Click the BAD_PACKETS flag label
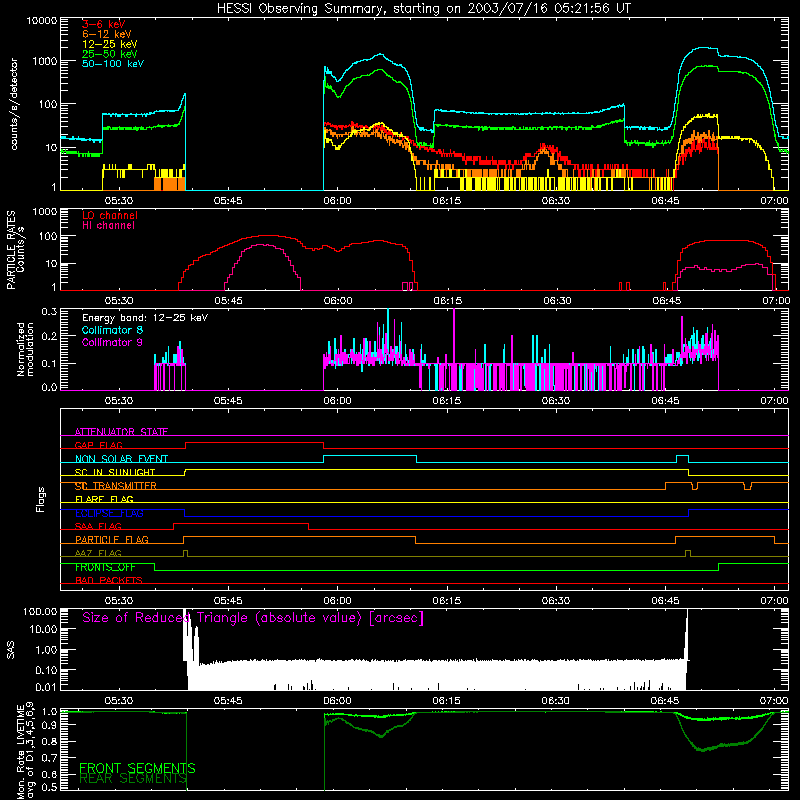 109,580
